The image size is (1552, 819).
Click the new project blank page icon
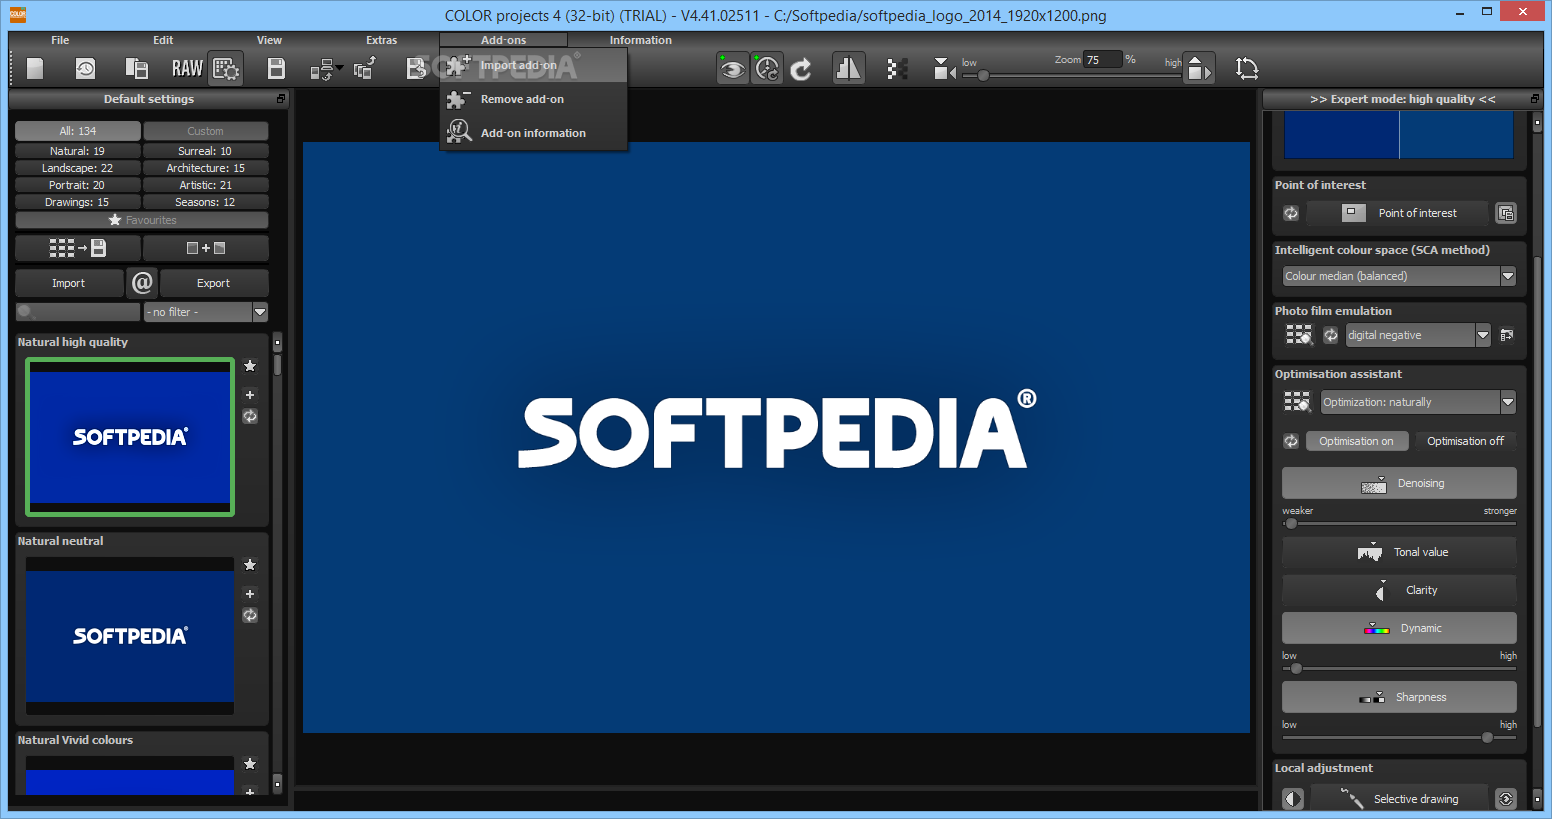coord(35,68)
